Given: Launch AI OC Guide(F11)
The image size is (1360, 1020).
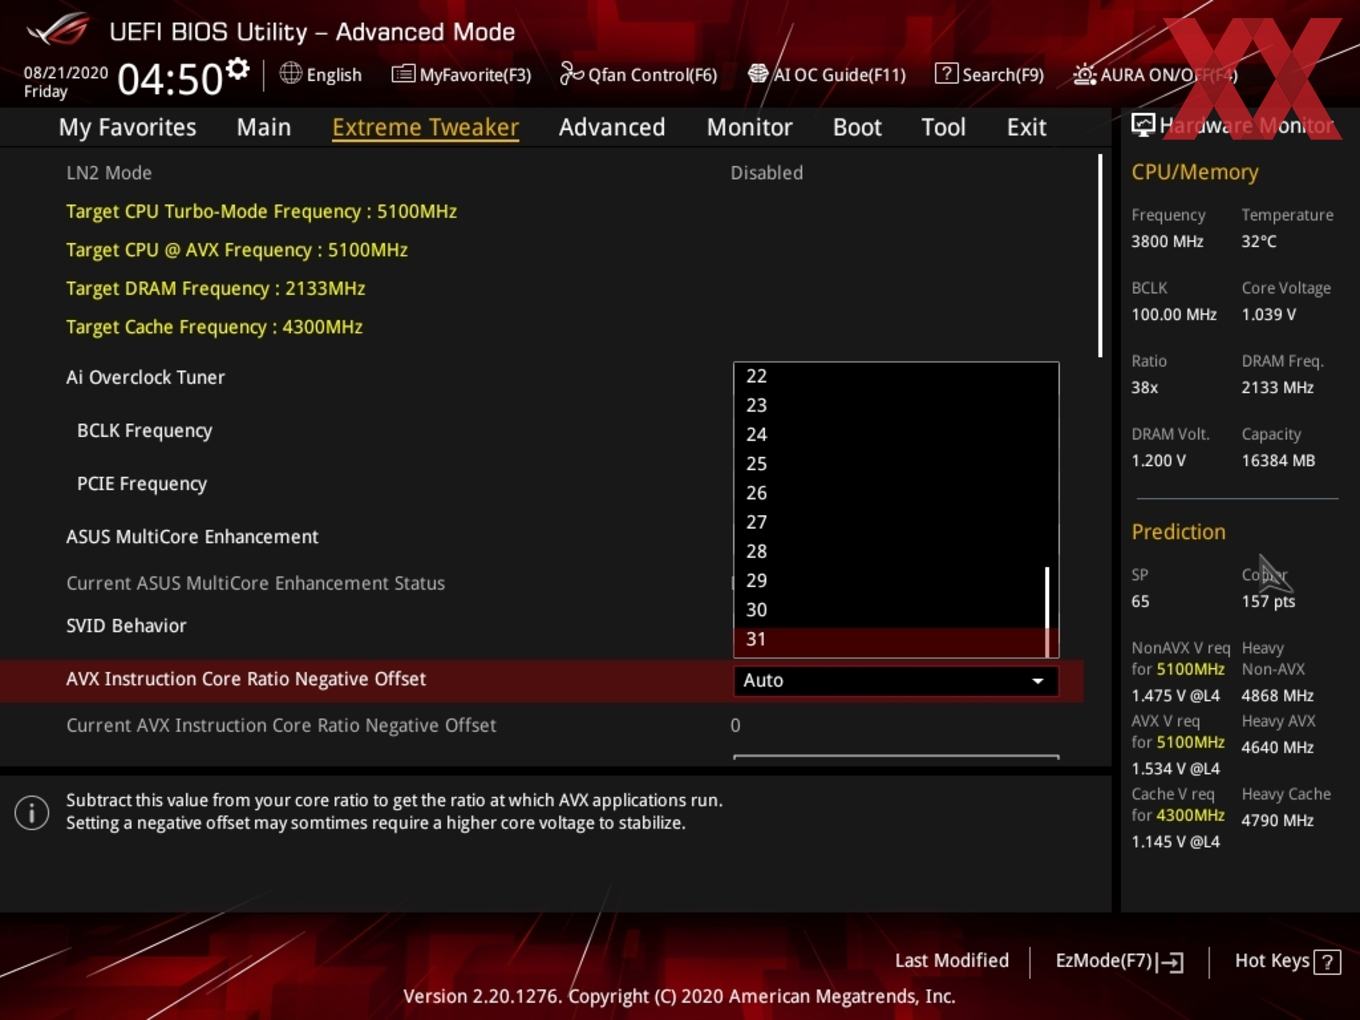Looking at the screenshot, I should click(x=827, y=74).
